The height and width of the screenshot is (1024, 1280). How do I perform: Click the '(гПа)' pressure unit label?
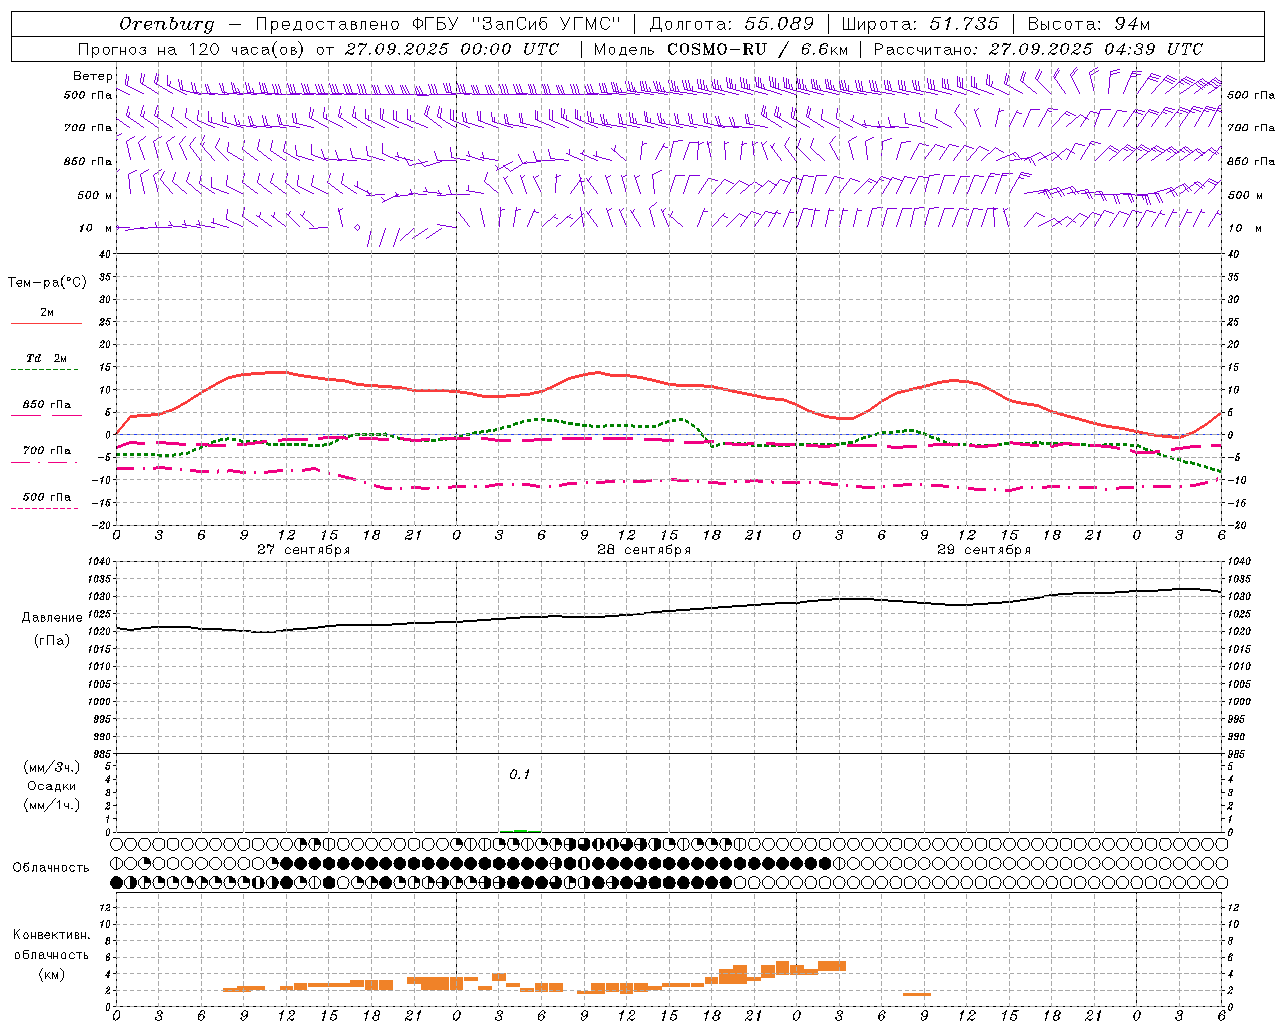(52, 641)
